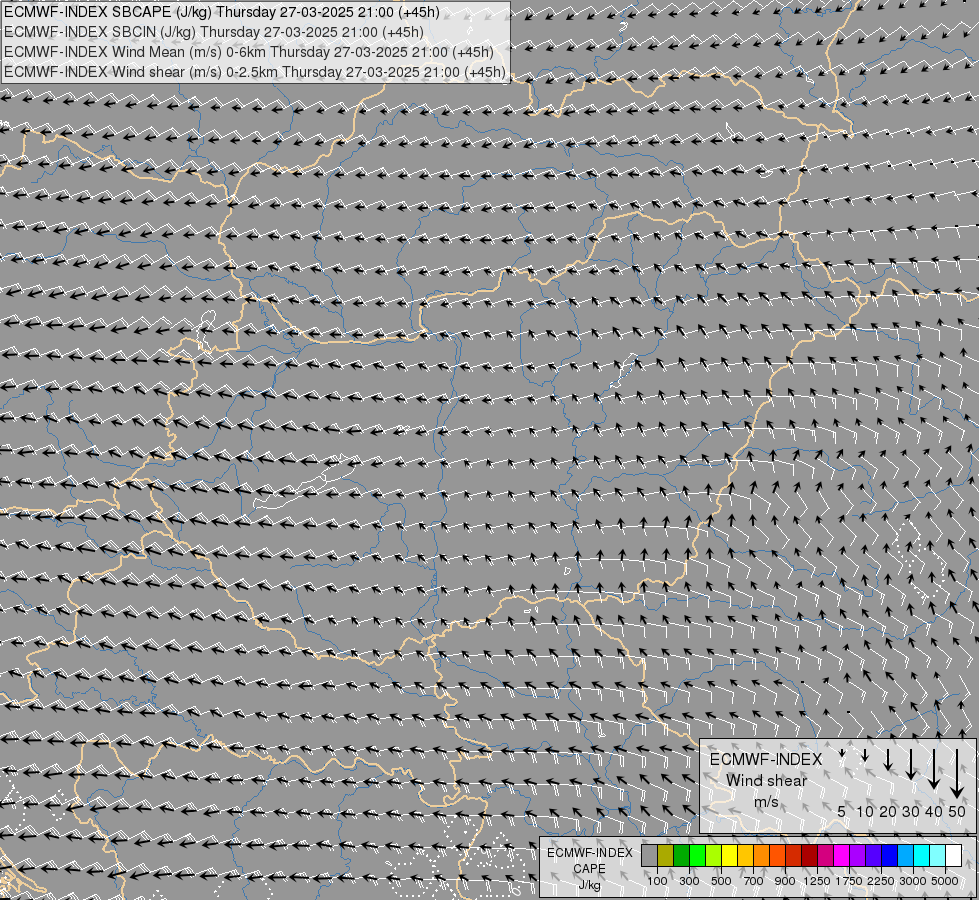Click the Wind shear 0-2.5km title line
This screenshot has width=979, height=900.
[x=255, y=72]
